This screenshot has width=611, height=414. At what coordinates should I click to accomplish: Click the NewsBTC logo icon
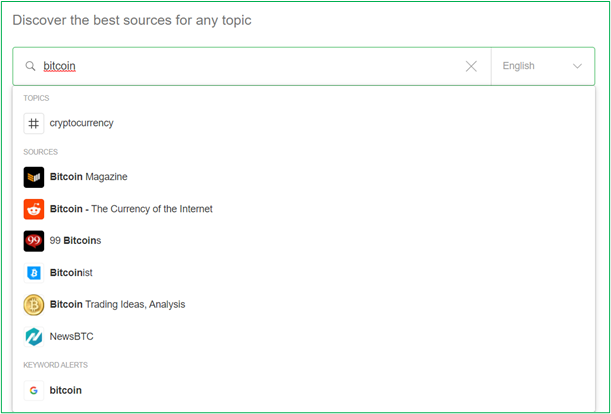34,337
